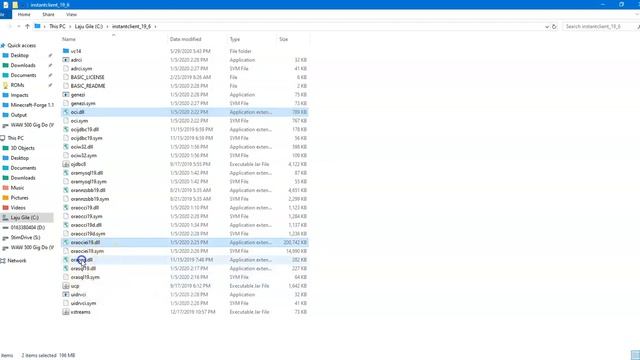Expand chevron after This PC breadcrumb

pyautogui.click(x=70, y=26)
